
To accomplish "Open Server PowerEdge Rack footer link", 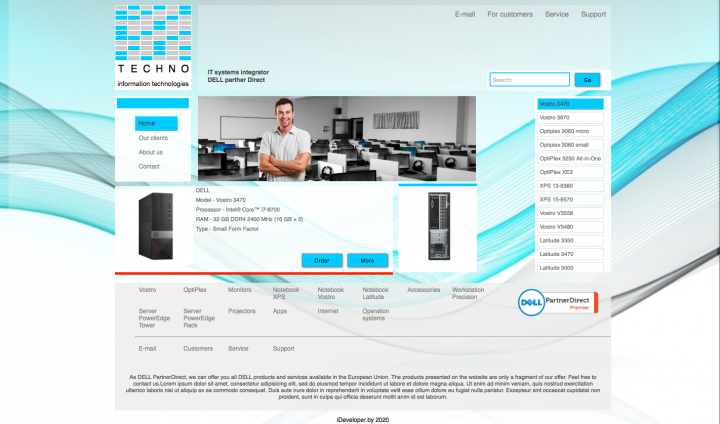I will click(199, 318).
